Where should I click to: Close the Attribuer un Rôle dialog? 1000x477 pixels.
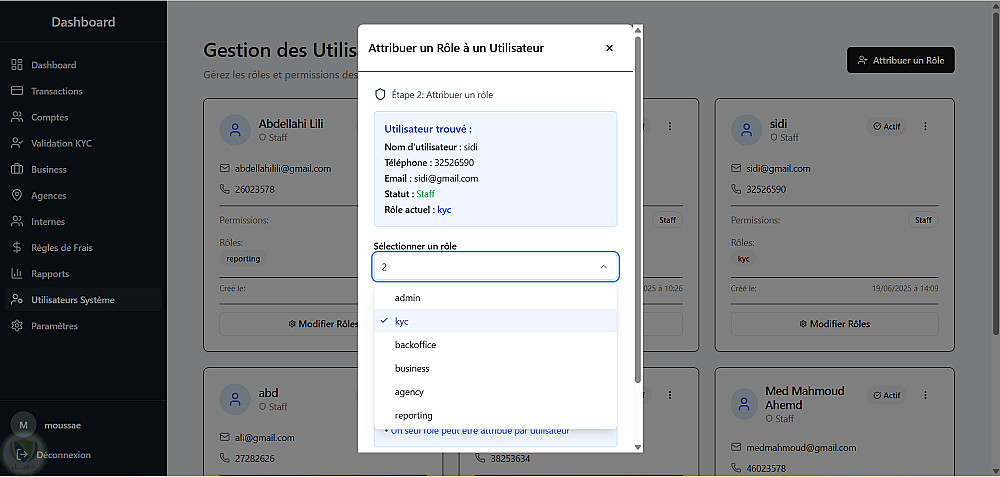pos(609,48)
